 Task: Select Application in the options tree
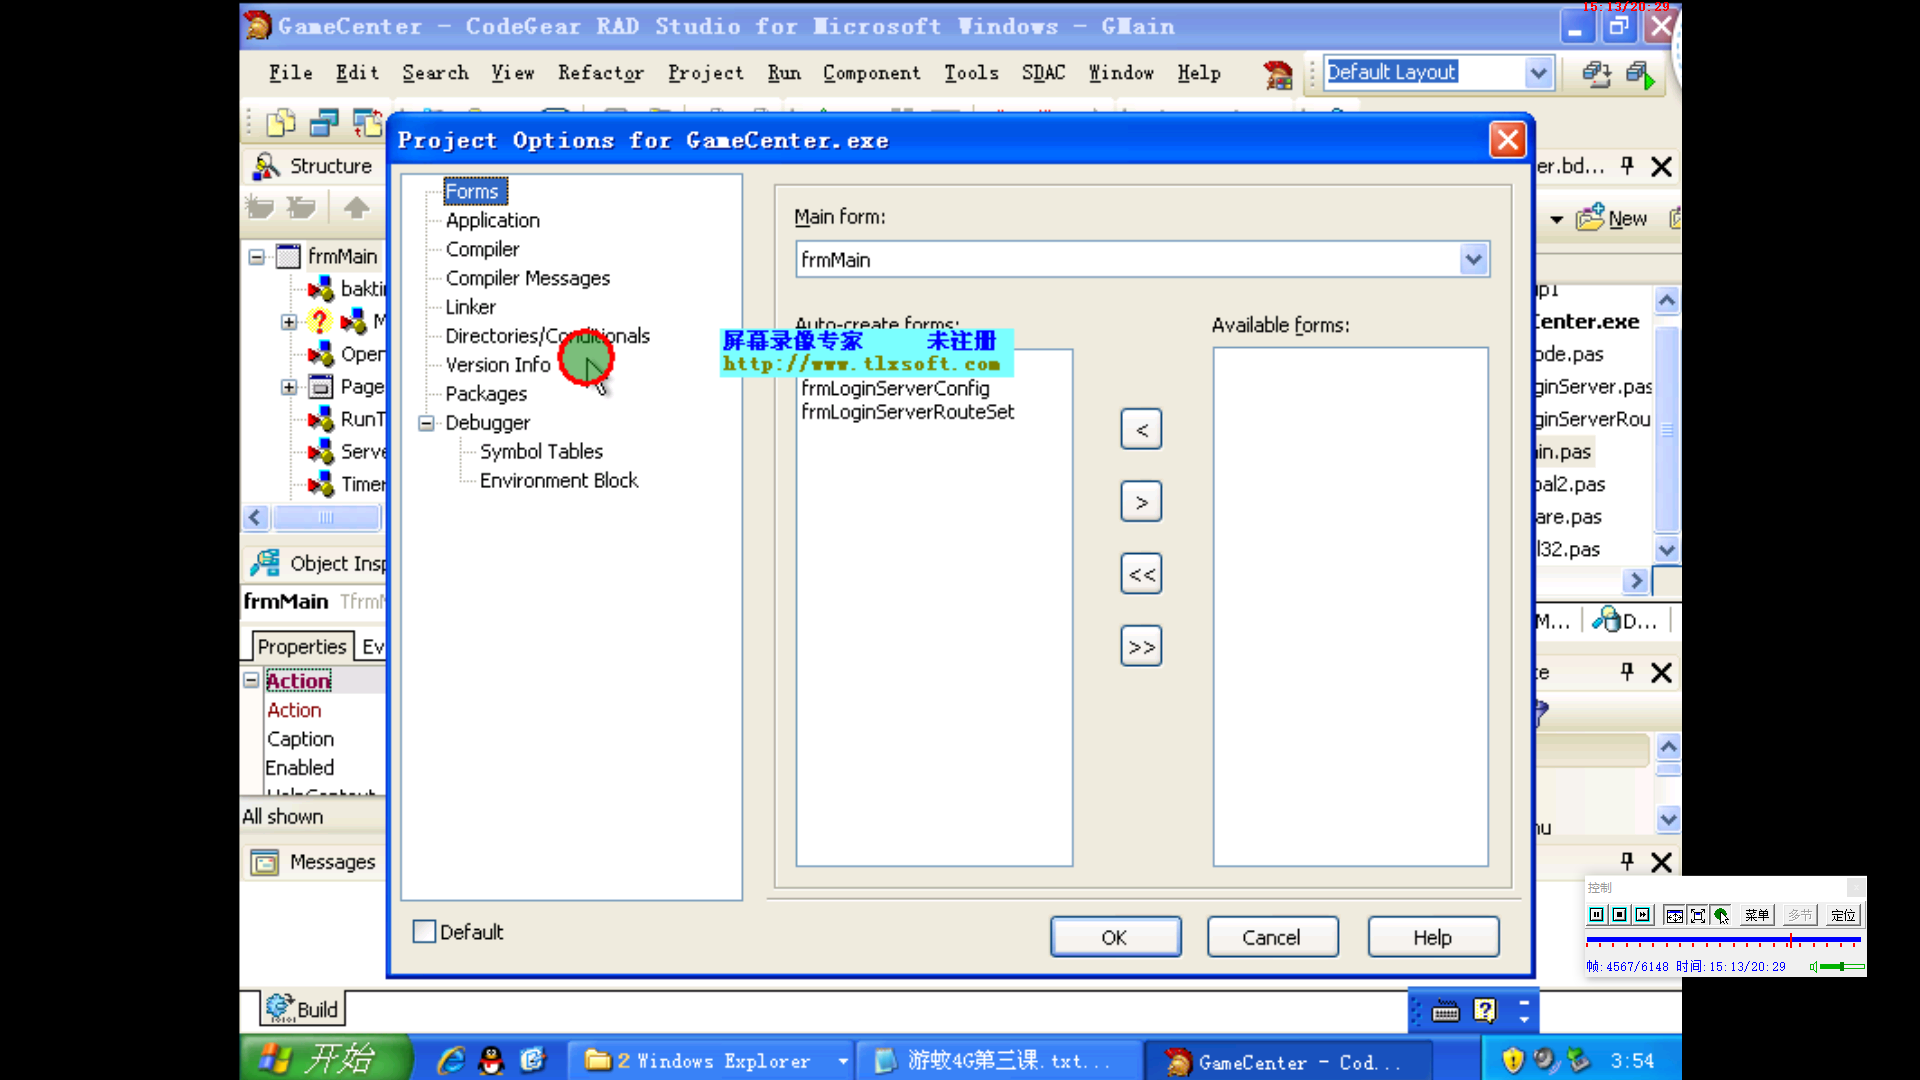click(492, 220)
